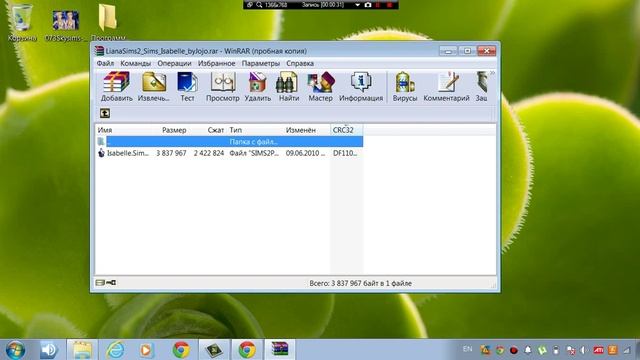The width and height of the screenshot is (640, 360).
Task: Open the Справка menu
Action: (300, 63)
